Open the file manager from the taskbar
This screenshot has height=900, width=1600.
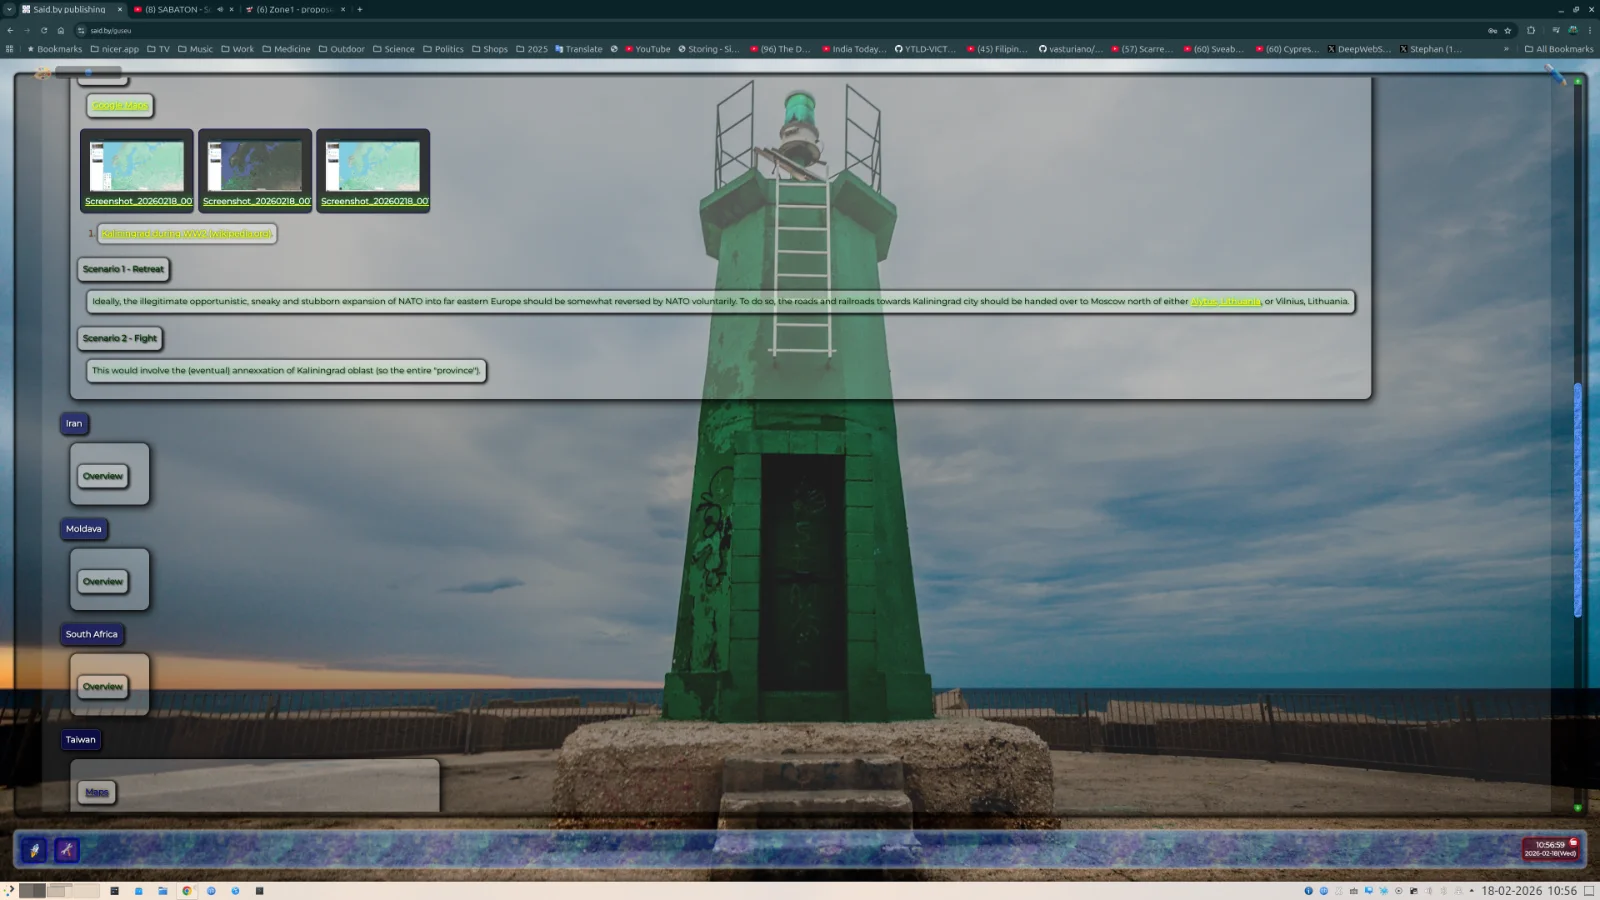163,890
